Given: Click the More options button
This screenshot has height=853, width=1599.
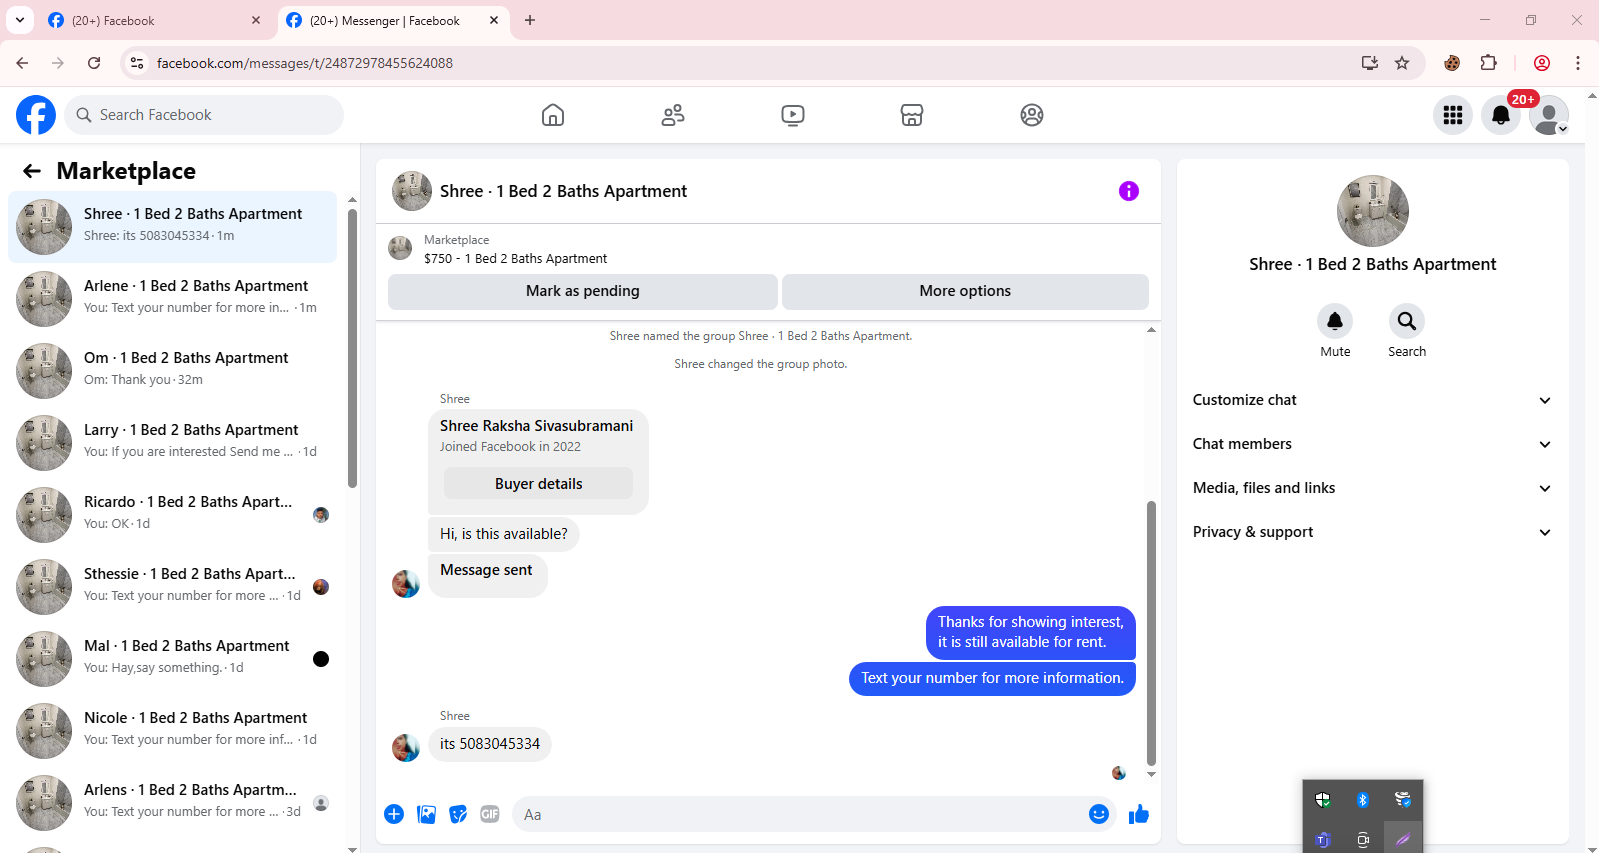Looking at the screenshot, I should click(x=965, y=291).
